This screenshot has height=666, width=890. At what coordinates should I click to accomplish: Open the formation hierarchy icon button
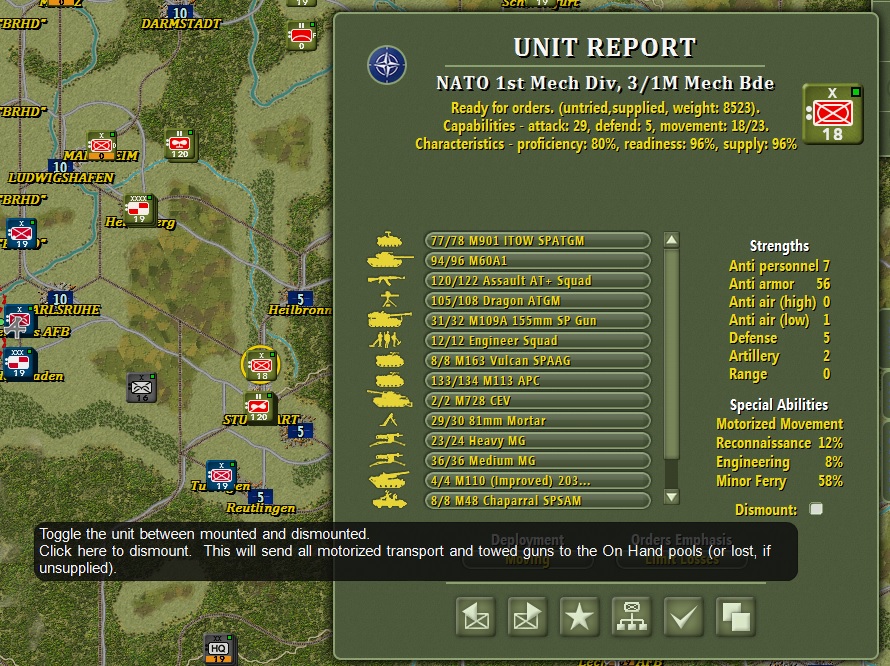pos(632,617)
